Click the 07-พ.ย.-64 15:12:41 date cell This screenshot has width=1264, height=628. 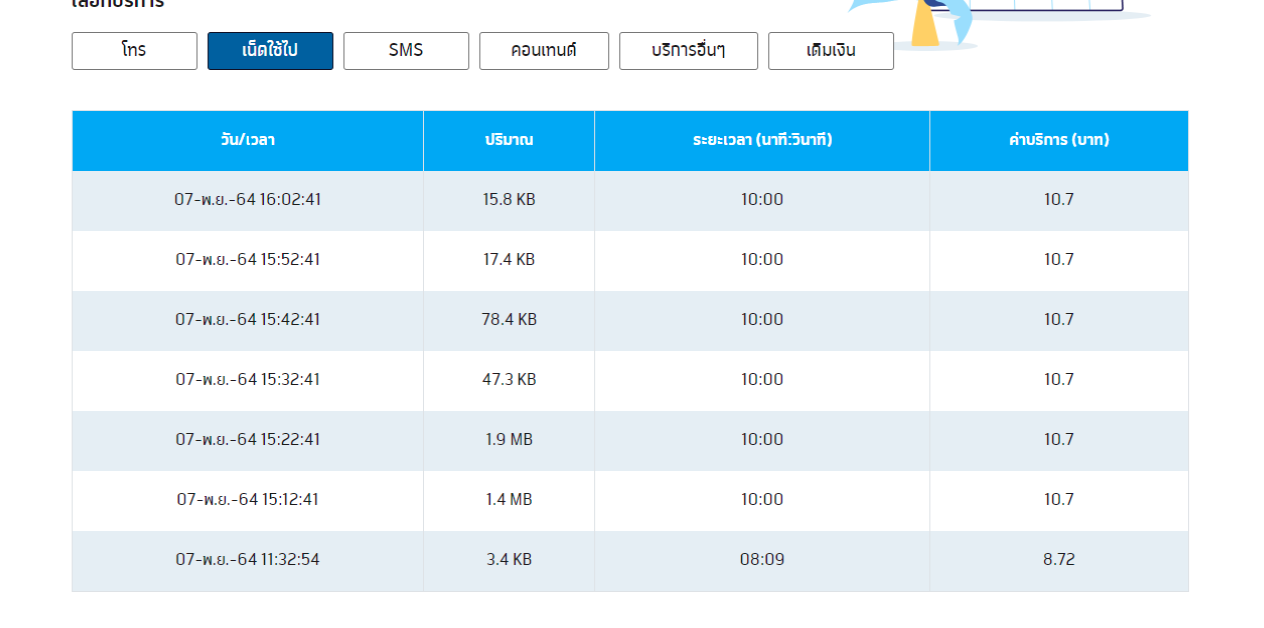248,500
